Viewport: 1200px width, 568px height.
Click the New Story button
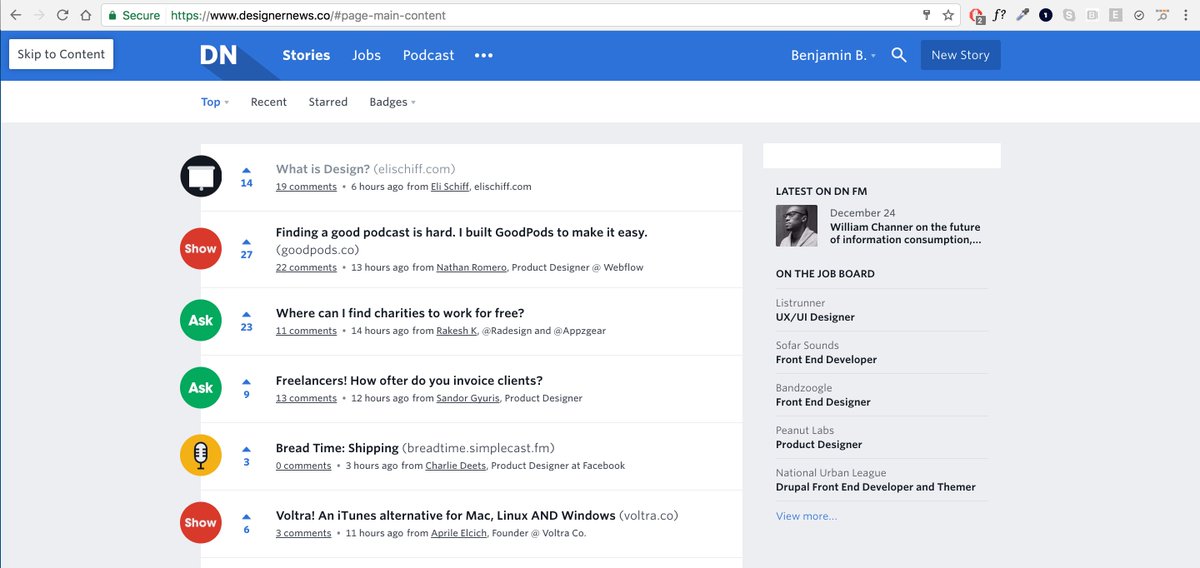(960, 56)
